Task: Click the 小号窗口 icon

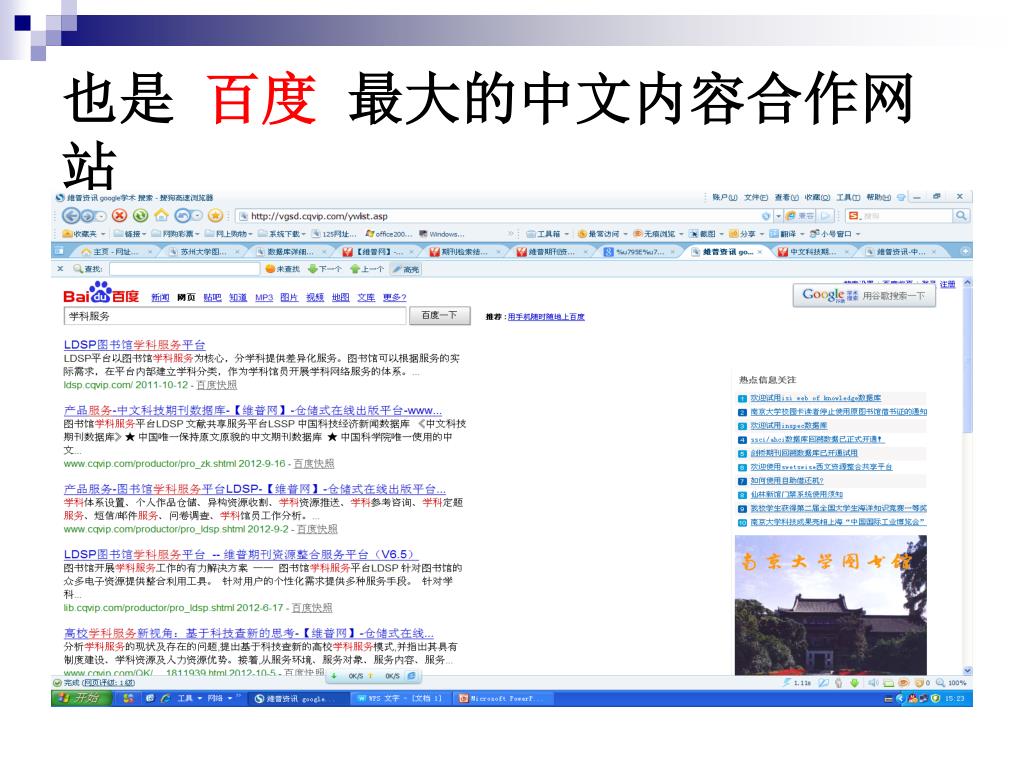Action: pos(814,233)
